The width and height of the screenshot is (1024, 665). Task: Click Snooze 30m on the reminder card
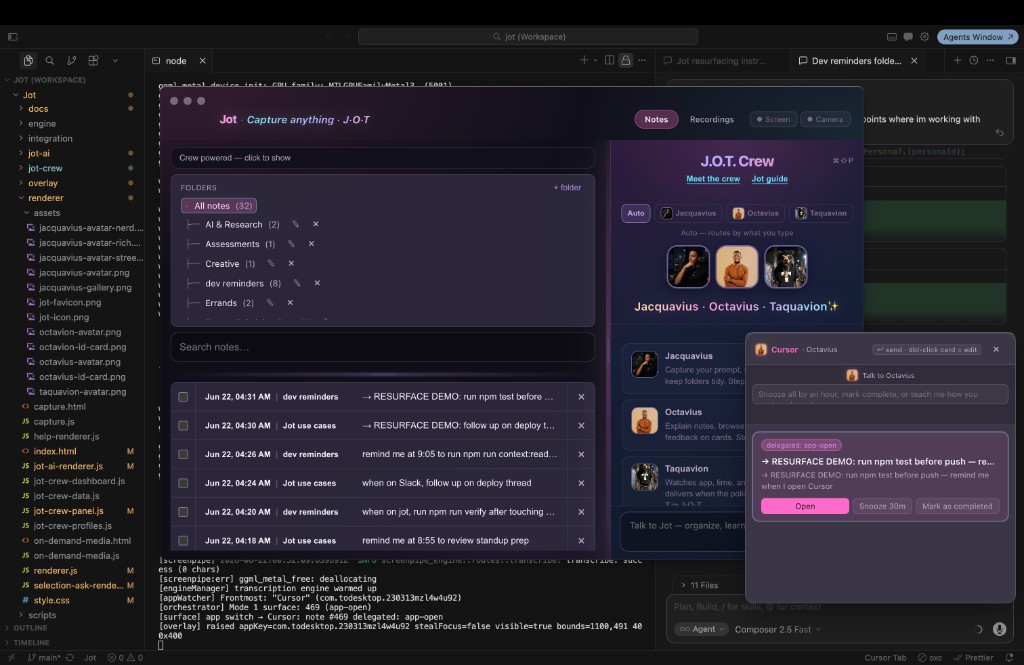click(x=882, y=506)
